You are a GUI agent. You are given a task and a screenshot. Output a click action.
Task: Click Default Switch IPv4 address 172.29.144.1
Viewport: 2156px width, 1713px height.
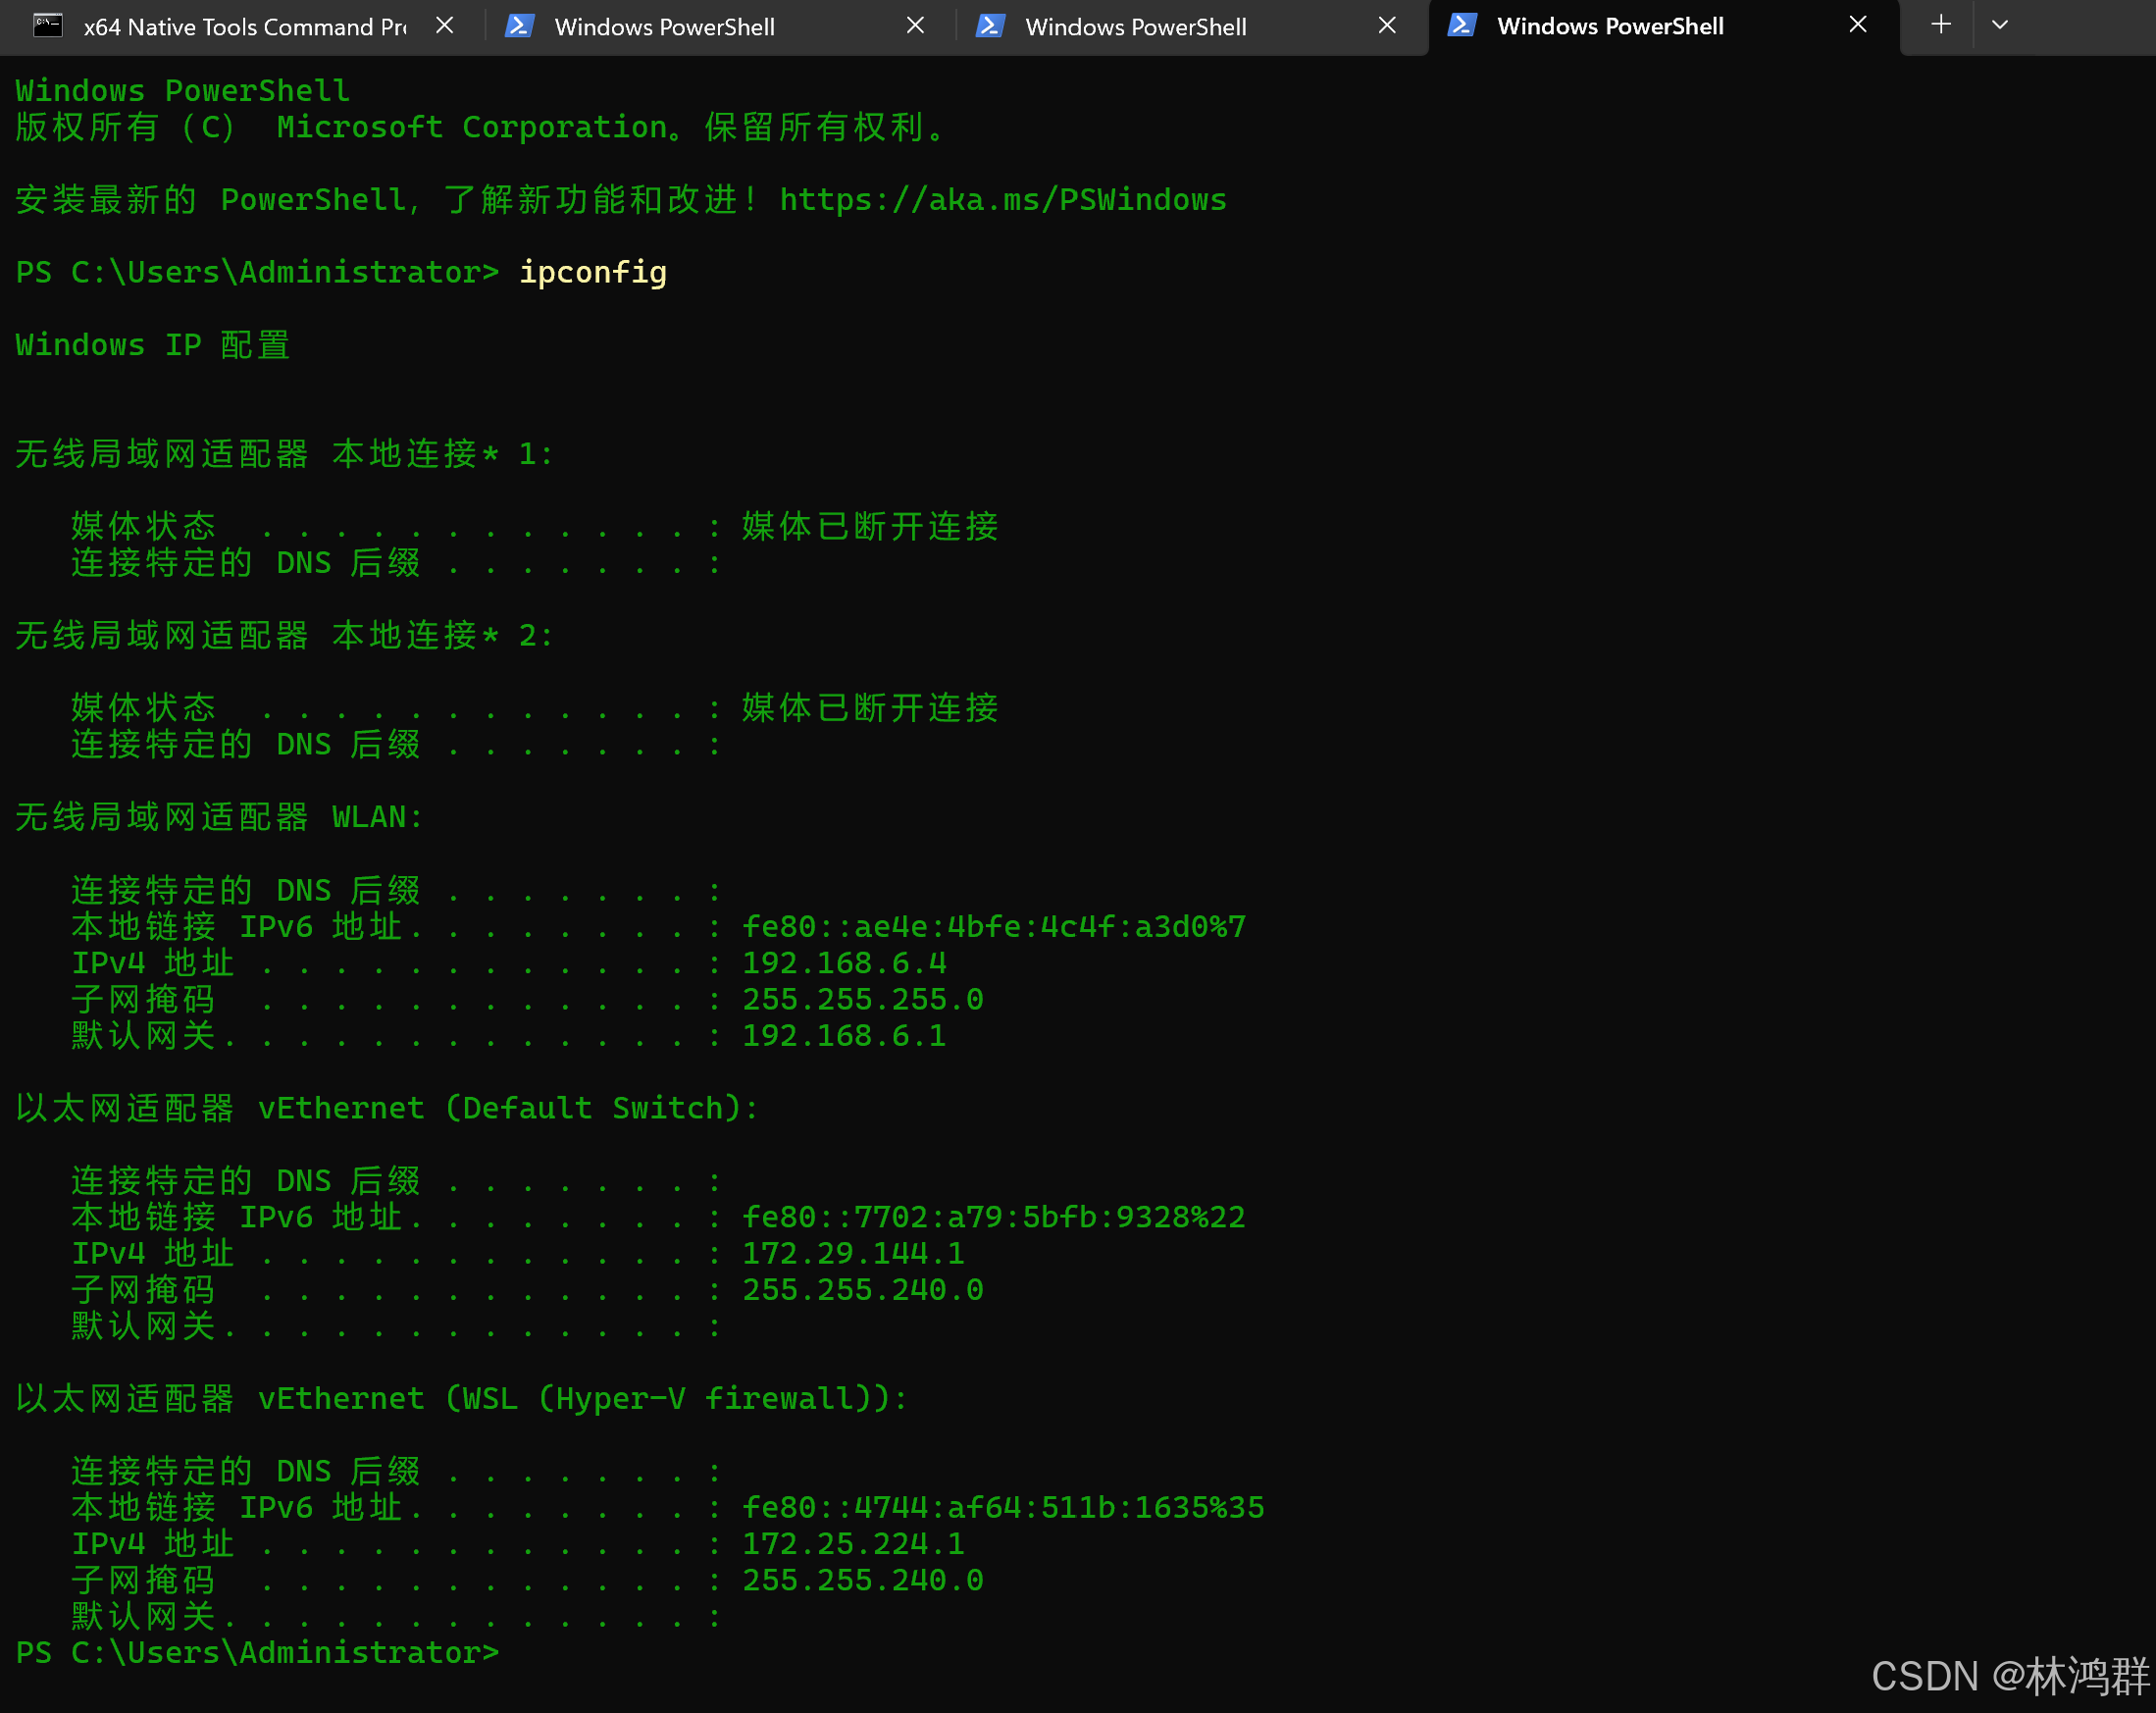click(853, 1254)
